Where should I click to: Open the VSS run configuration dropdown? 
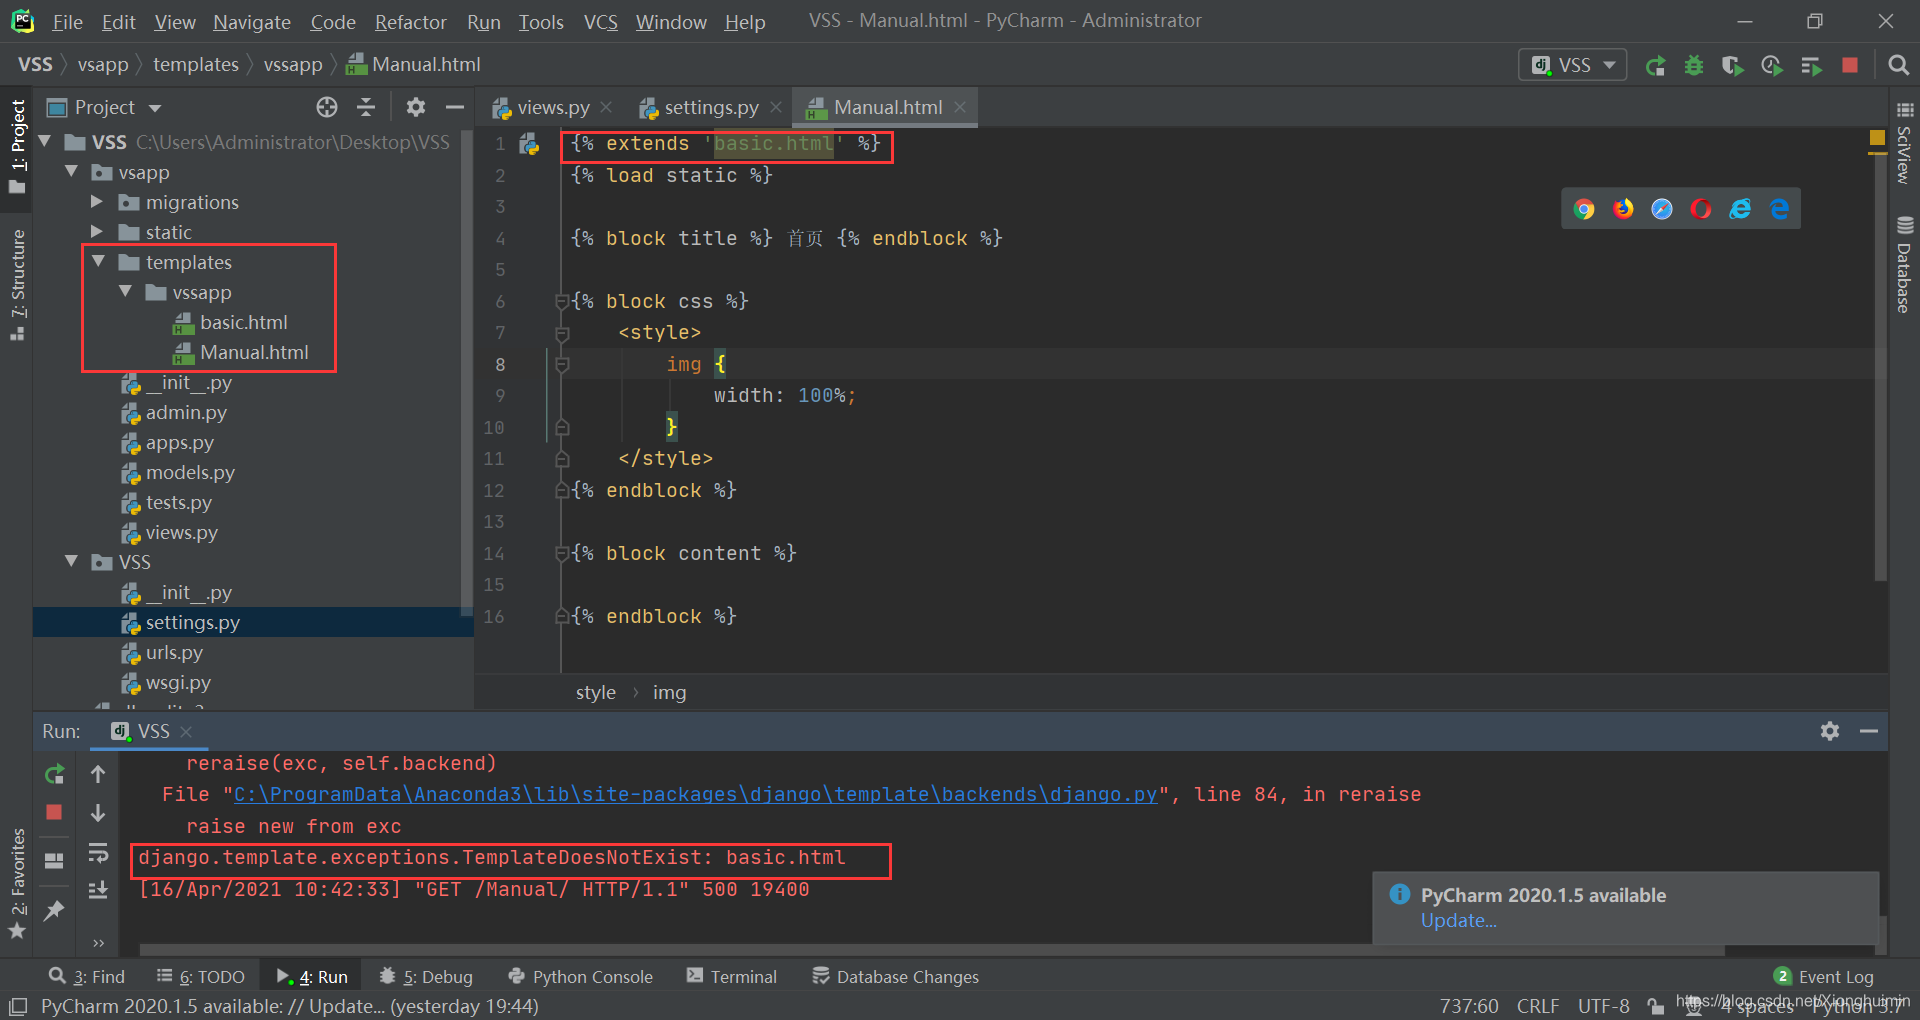[1573, 65]
